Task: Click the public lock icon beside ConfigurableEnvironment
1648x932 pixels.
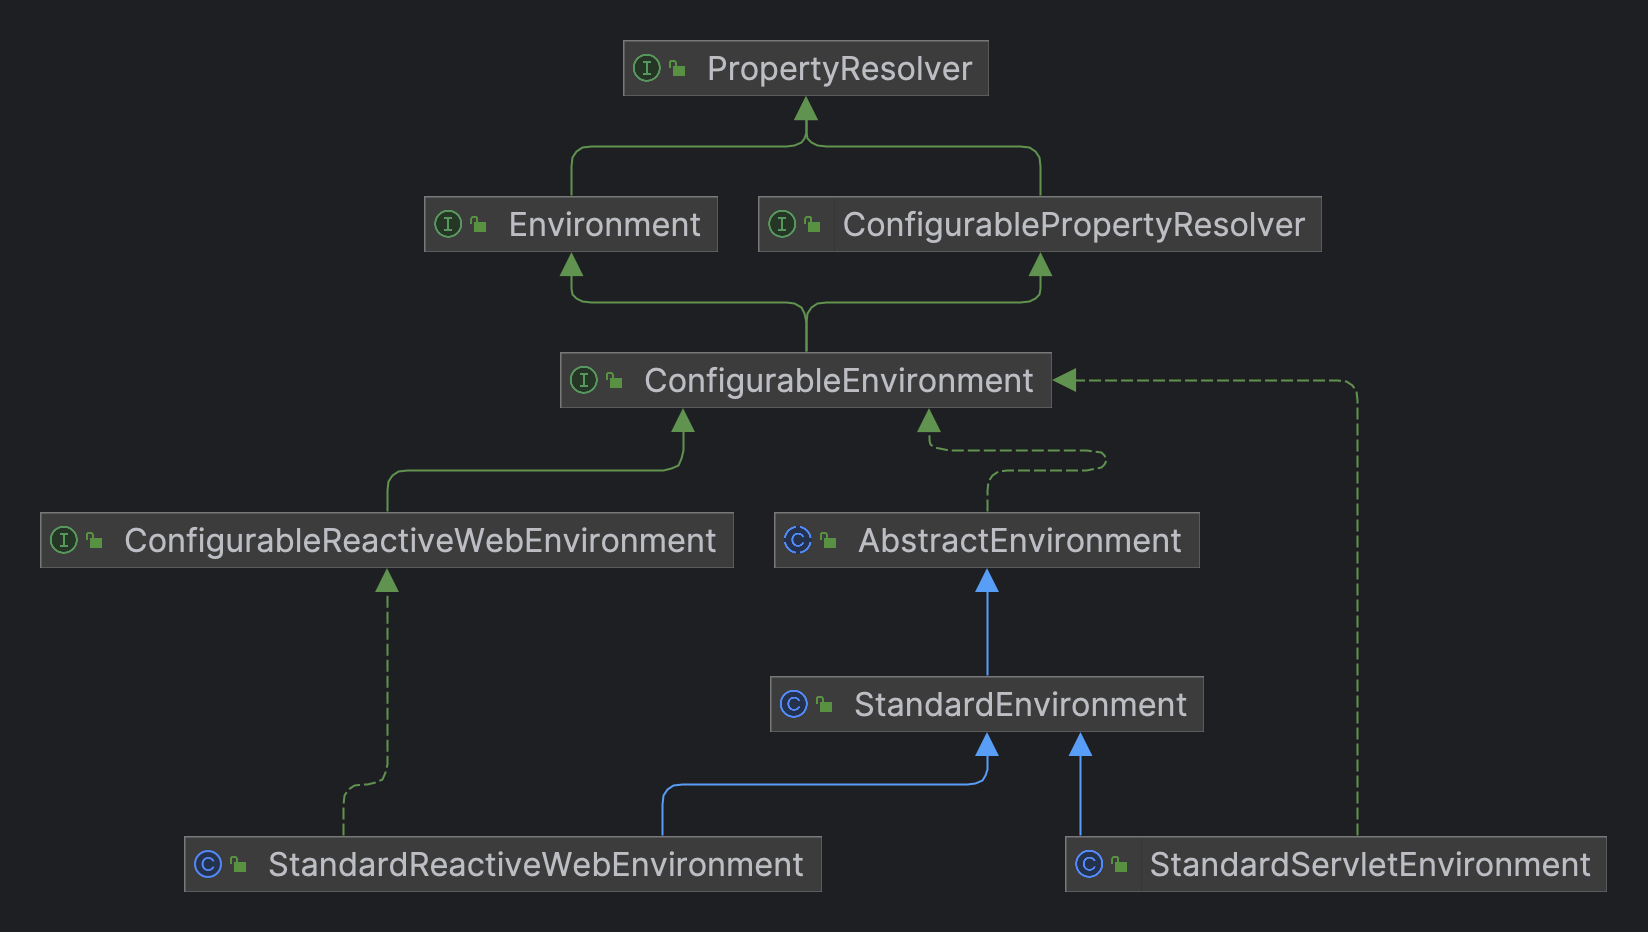Action: pyautogui.click(x=615, y=380)
